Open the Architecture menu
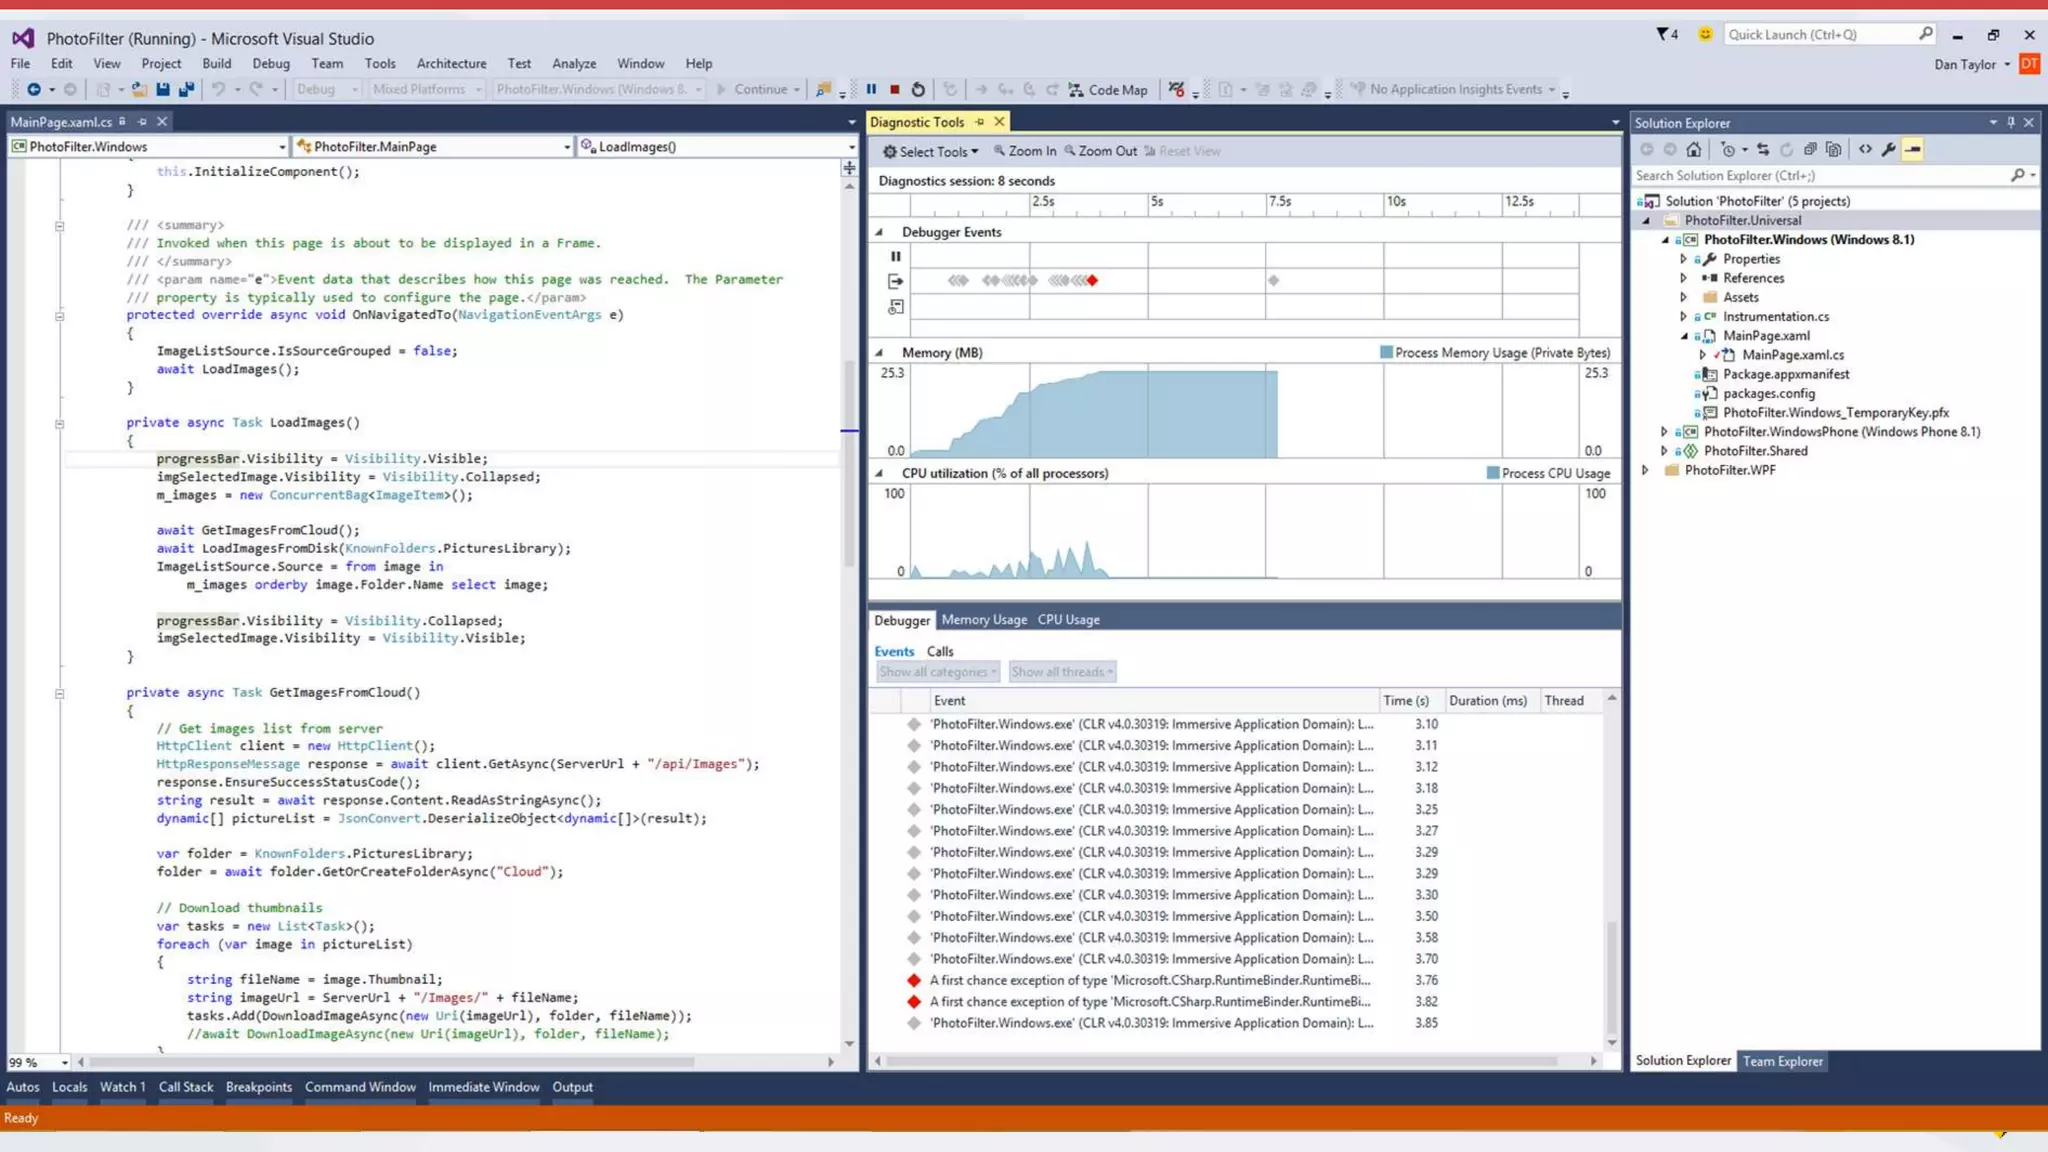The width and height of the screenshot is (2048, 1152). coord(451,63)
